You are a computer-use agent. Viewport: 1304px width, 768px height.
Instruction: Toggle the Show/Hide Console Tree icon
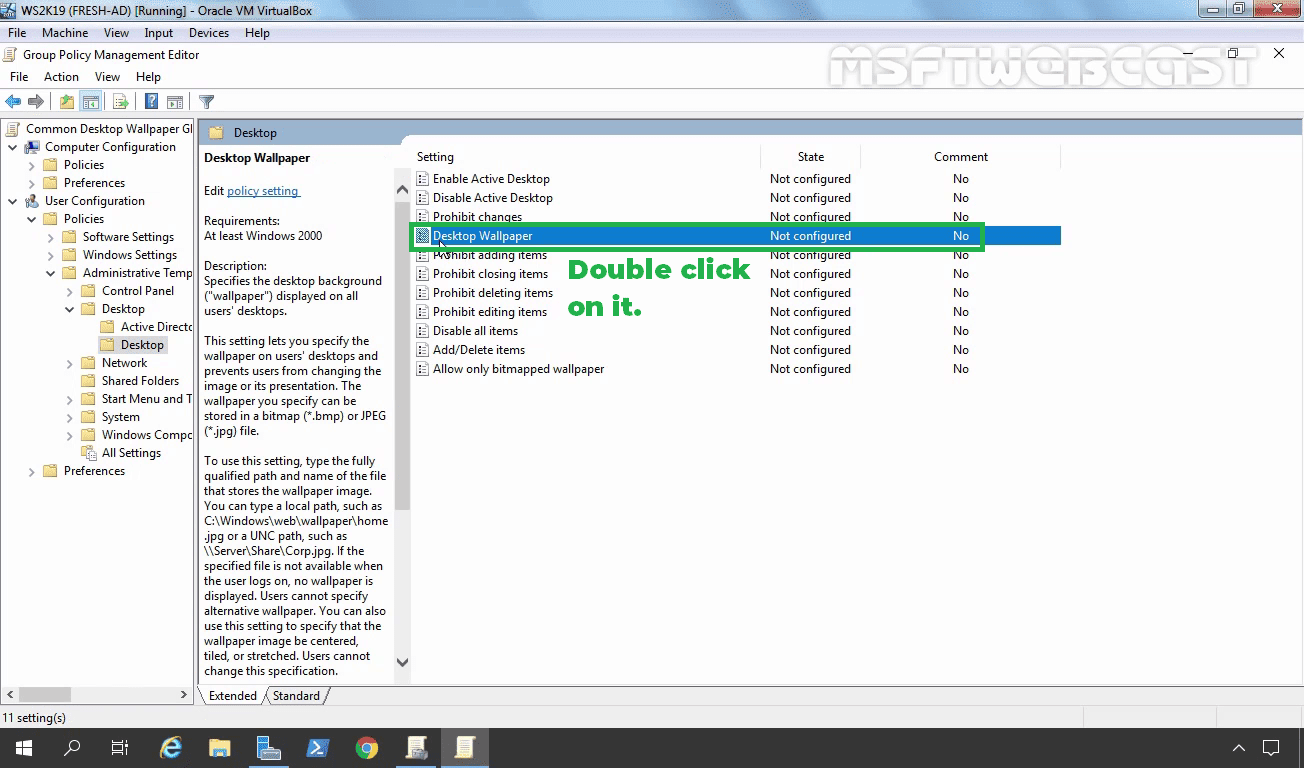pyautogui.click(x=90, y=101)
